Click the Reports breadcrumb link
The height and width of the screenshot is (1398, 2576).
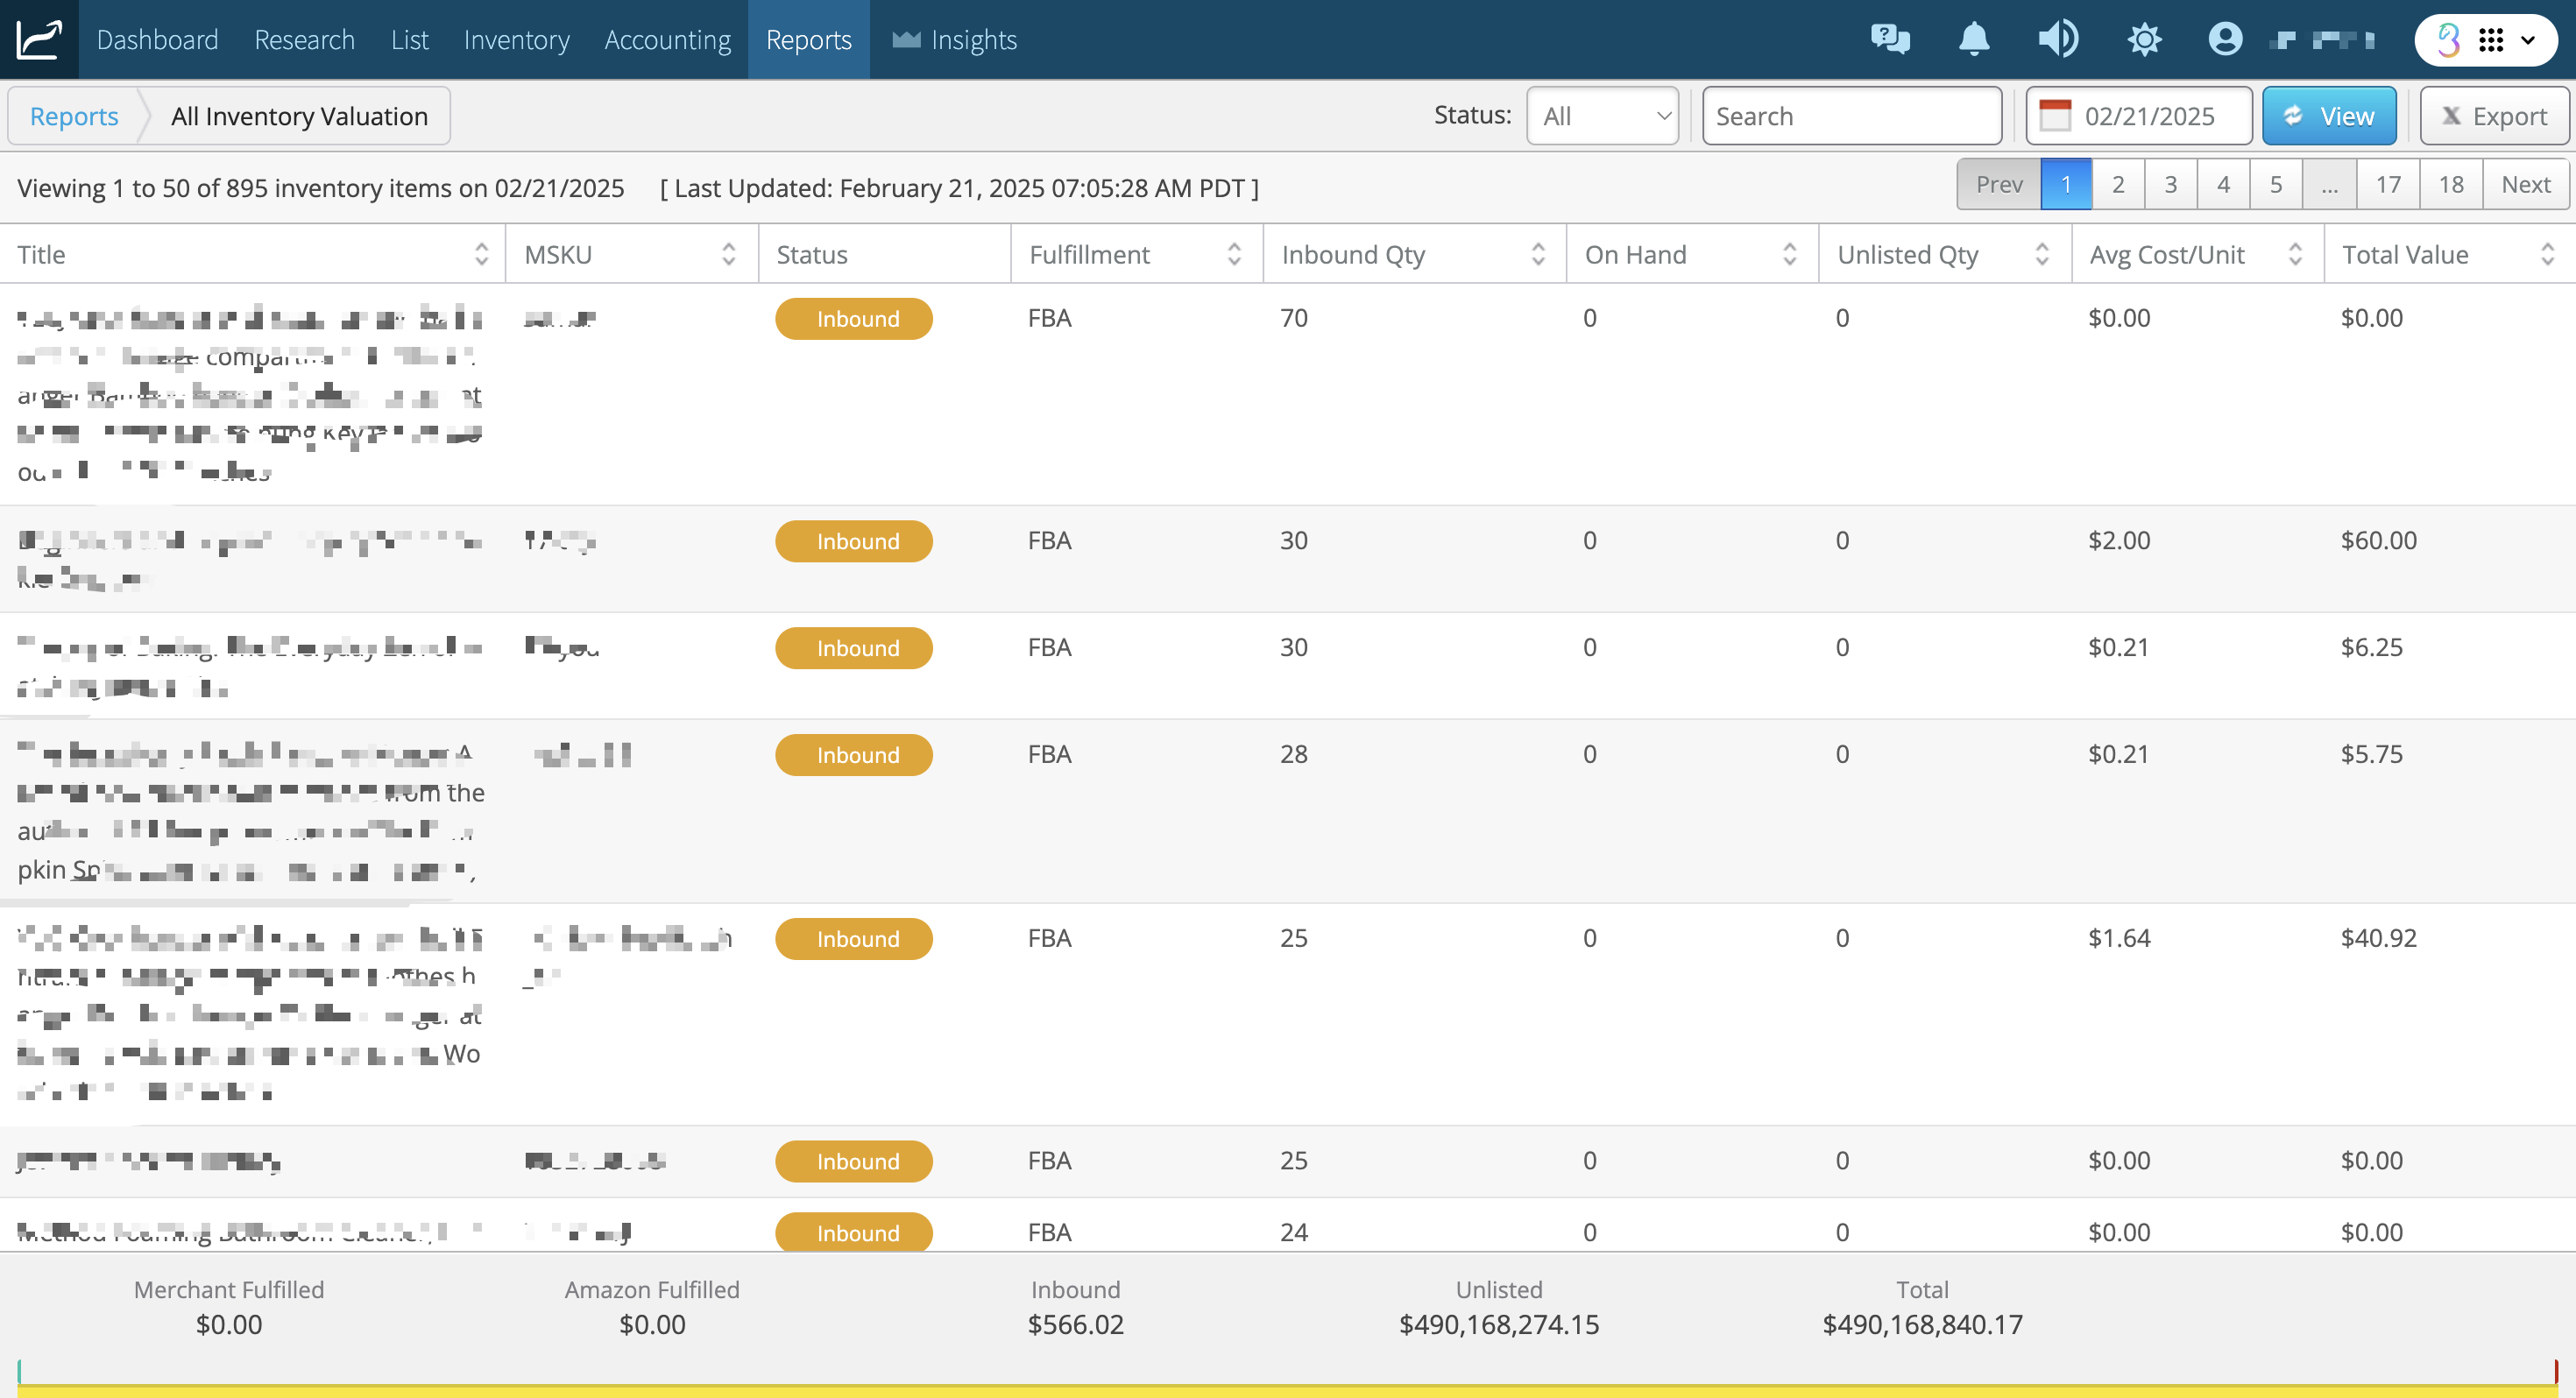(x=74, y=116)
